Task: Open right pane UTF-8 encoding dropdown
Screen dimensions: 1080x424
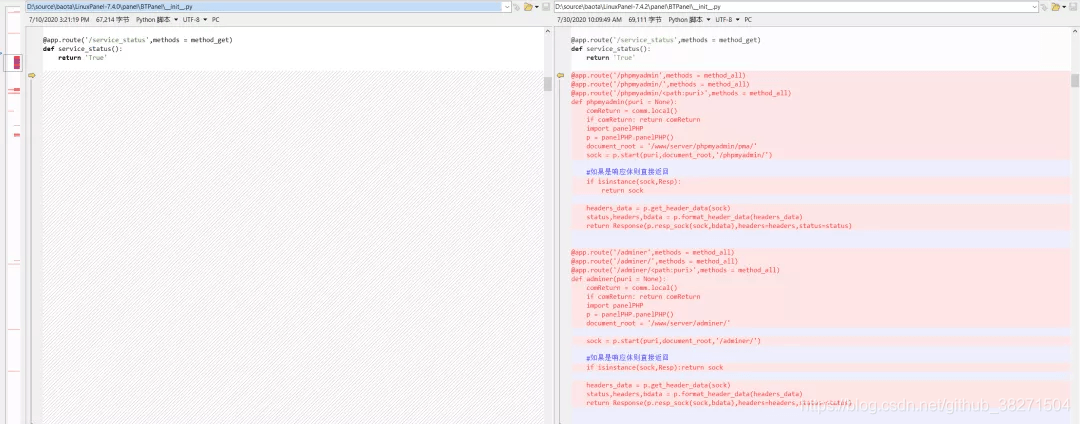Action: point(728,20)
